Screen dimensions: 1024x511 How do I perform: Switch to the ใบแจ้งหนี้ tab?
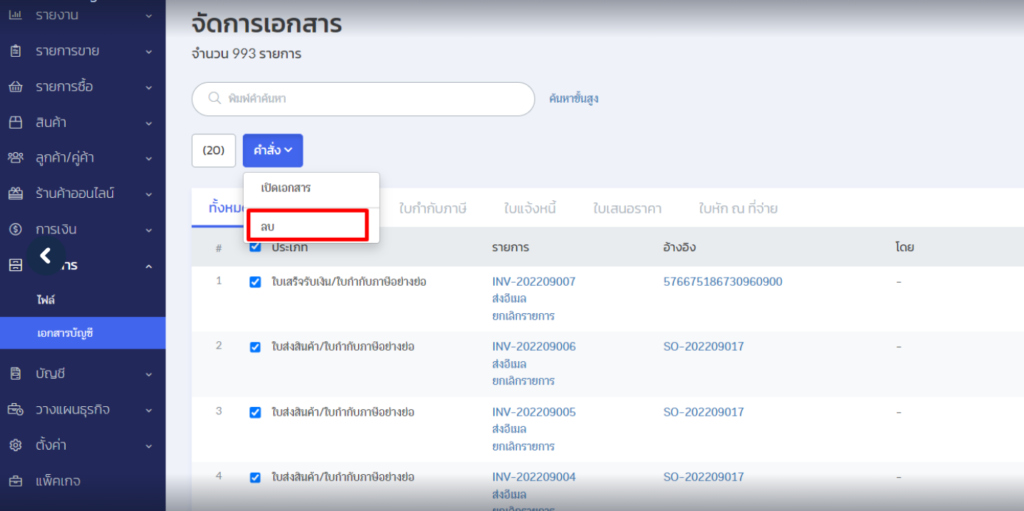pyautogui.click(x=529, y=209)
